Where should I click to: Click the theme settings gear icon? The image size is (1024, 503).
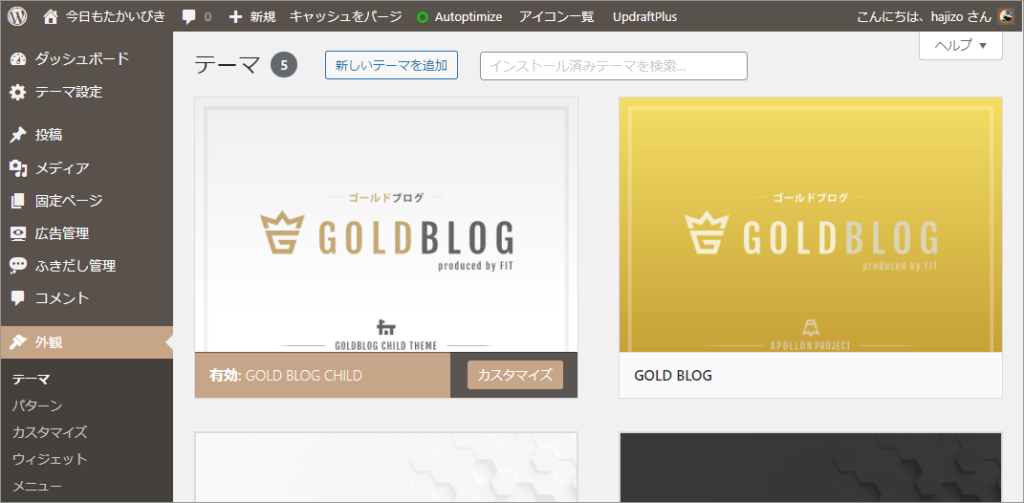[18, 92]
